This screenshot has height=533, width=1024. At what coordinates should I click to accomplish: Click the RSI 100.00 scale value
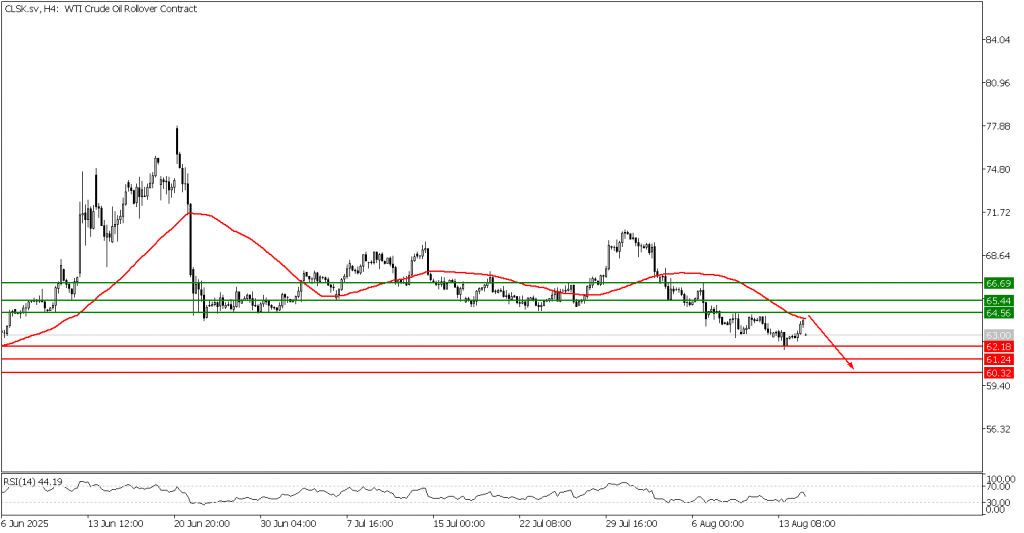pos(1001,479)
